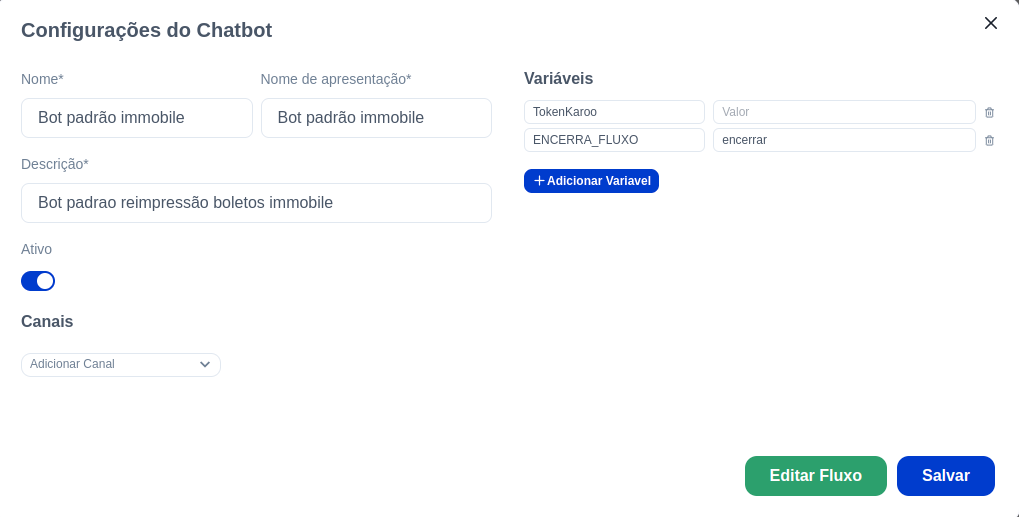
Task: Delete the TokenKaroo variable with trash icon
Action: tap(989, 112)
